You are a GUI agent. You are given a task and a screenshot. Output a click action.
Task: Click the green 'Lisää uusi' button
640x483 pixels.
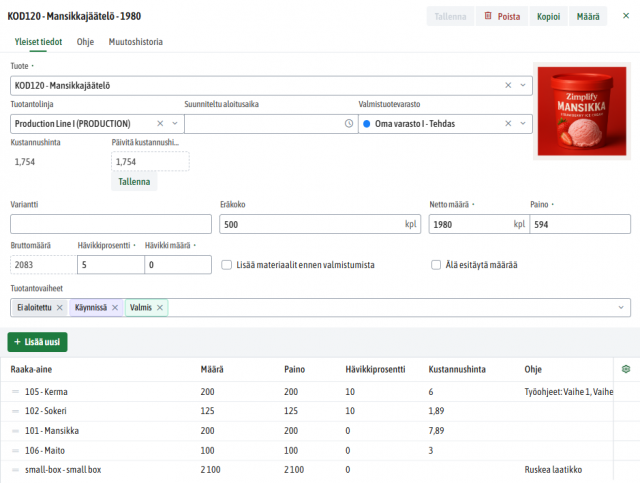38,342
